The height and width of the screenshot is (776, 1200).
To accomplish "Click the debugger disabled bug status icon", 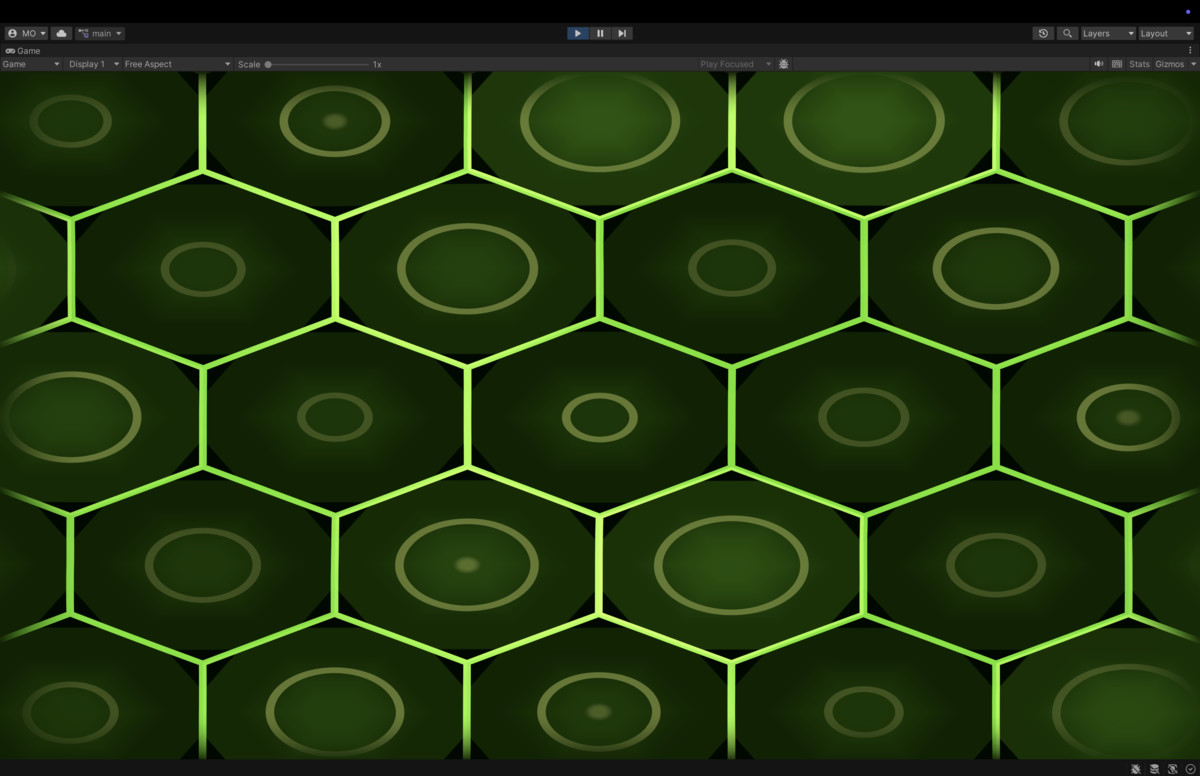I will [x=1137, y=769].
